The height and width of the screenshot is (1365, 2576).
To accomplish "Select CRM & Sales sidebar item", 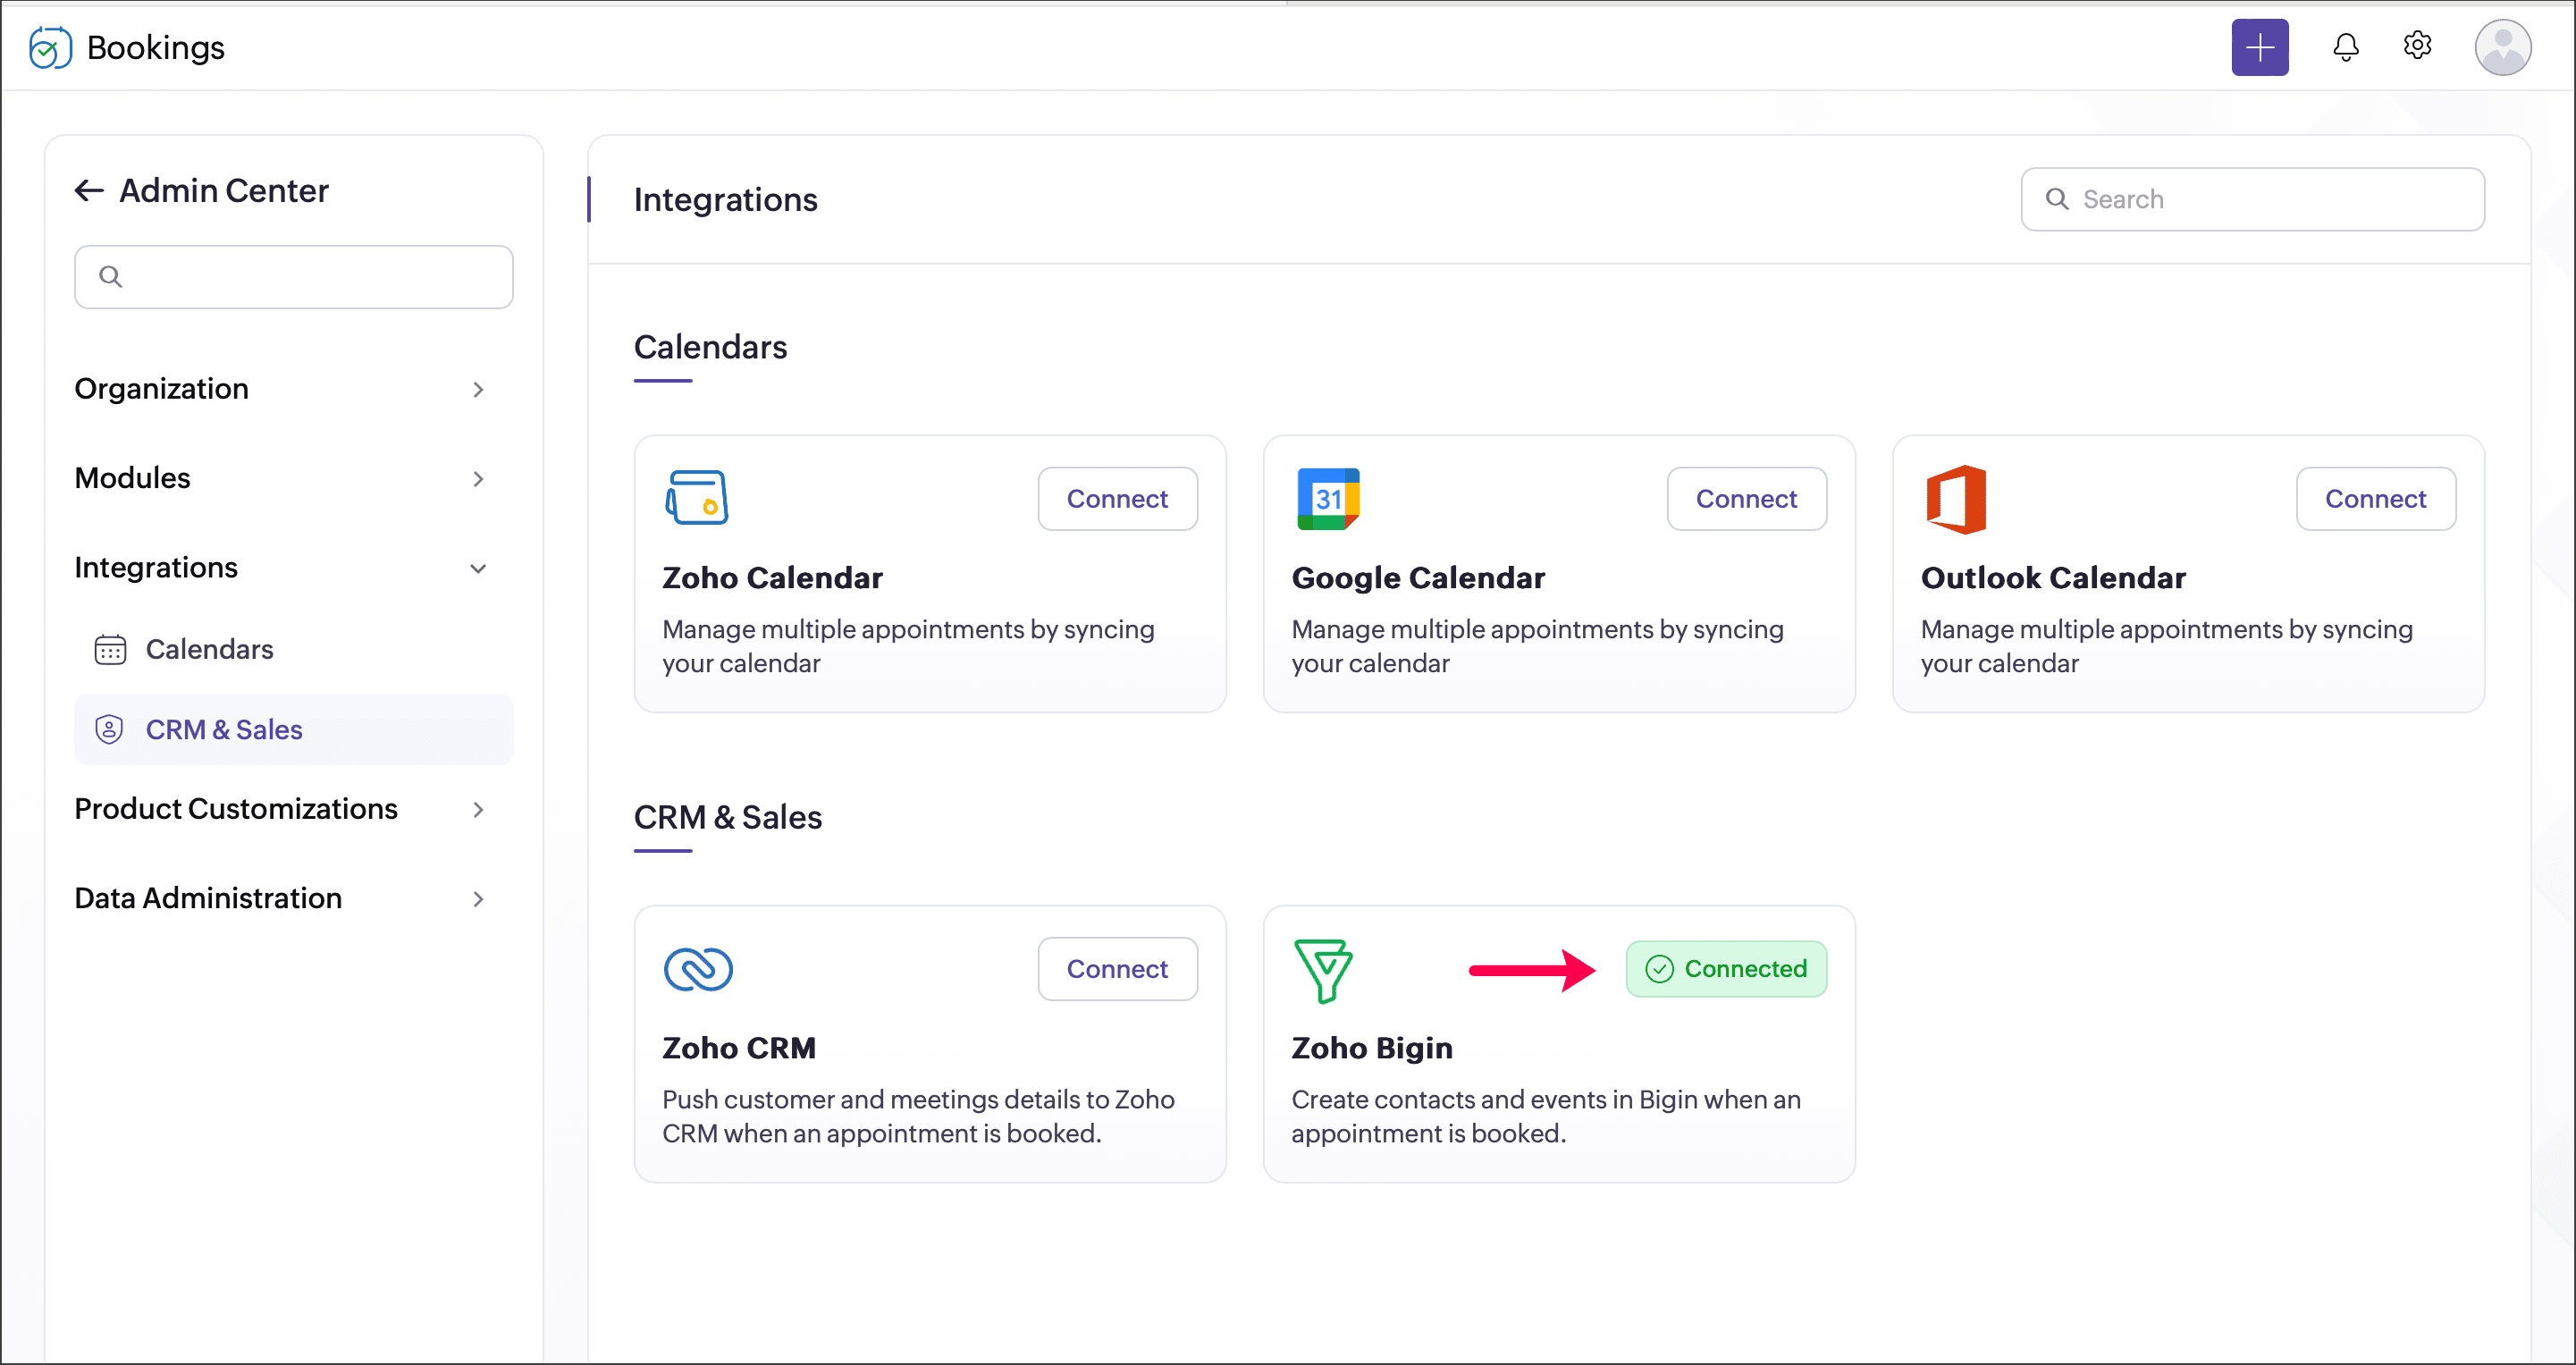I will 224,729.
